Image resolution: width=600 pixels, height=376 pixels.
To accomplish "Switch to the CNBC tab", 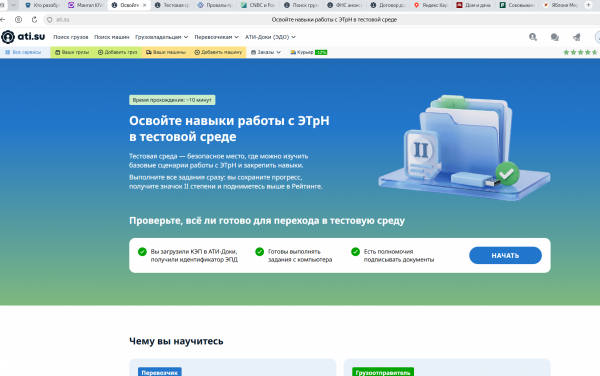I will [x=259, y=5].
